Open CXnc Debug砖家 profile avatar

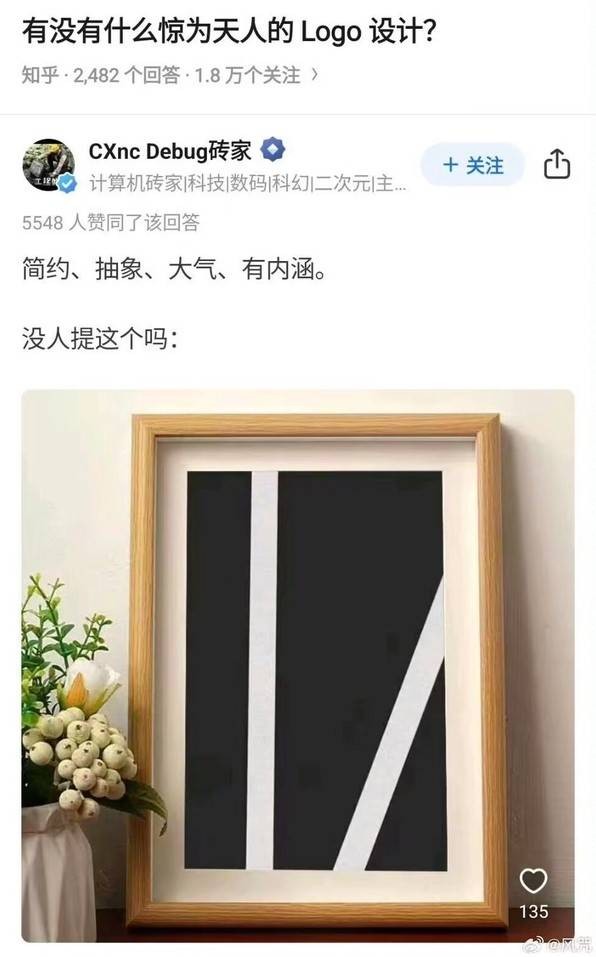coord(49,165)
